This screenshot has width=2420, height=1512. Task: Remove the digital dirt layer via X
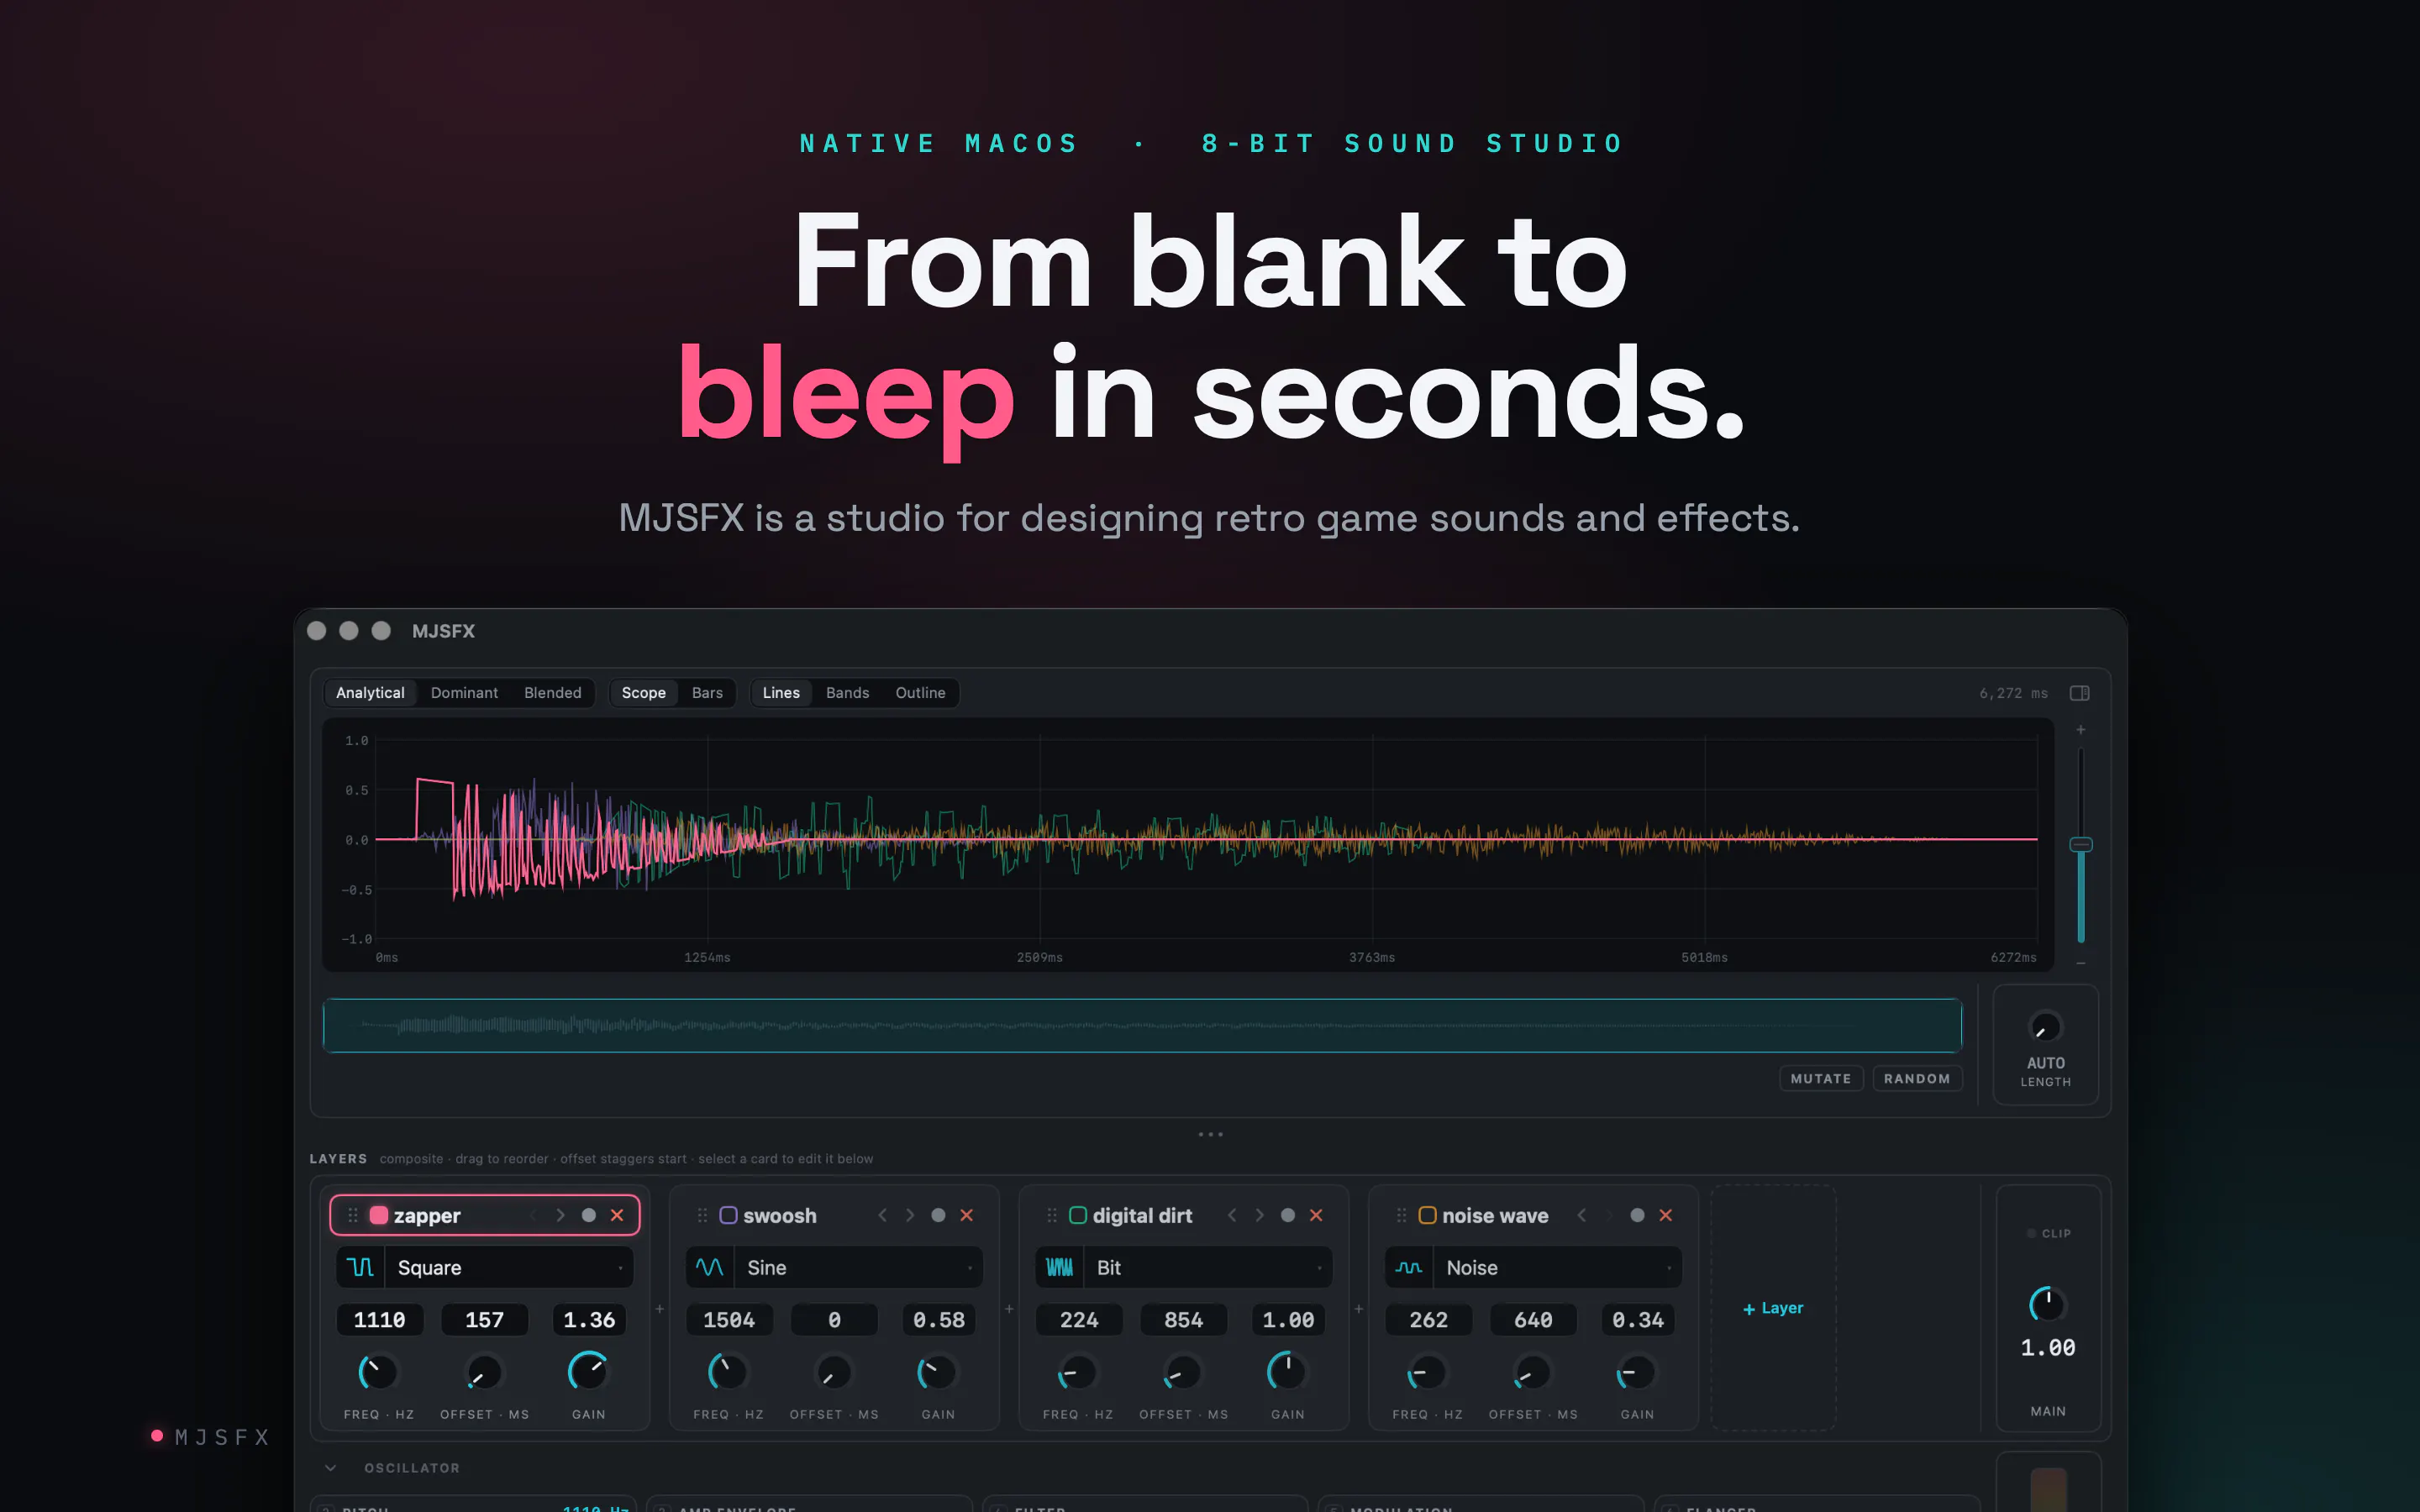click(1316, 1215)
